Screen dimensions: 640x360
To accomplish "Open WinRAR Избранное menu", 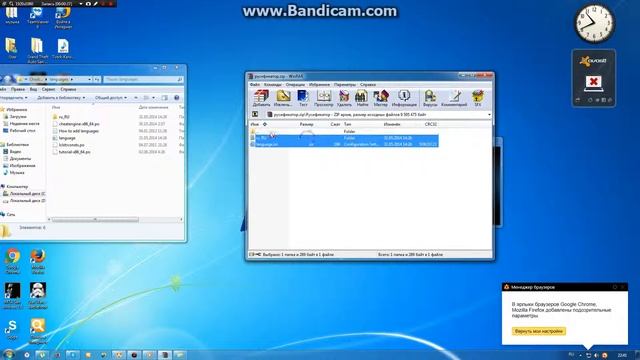I will click(319, 84).
